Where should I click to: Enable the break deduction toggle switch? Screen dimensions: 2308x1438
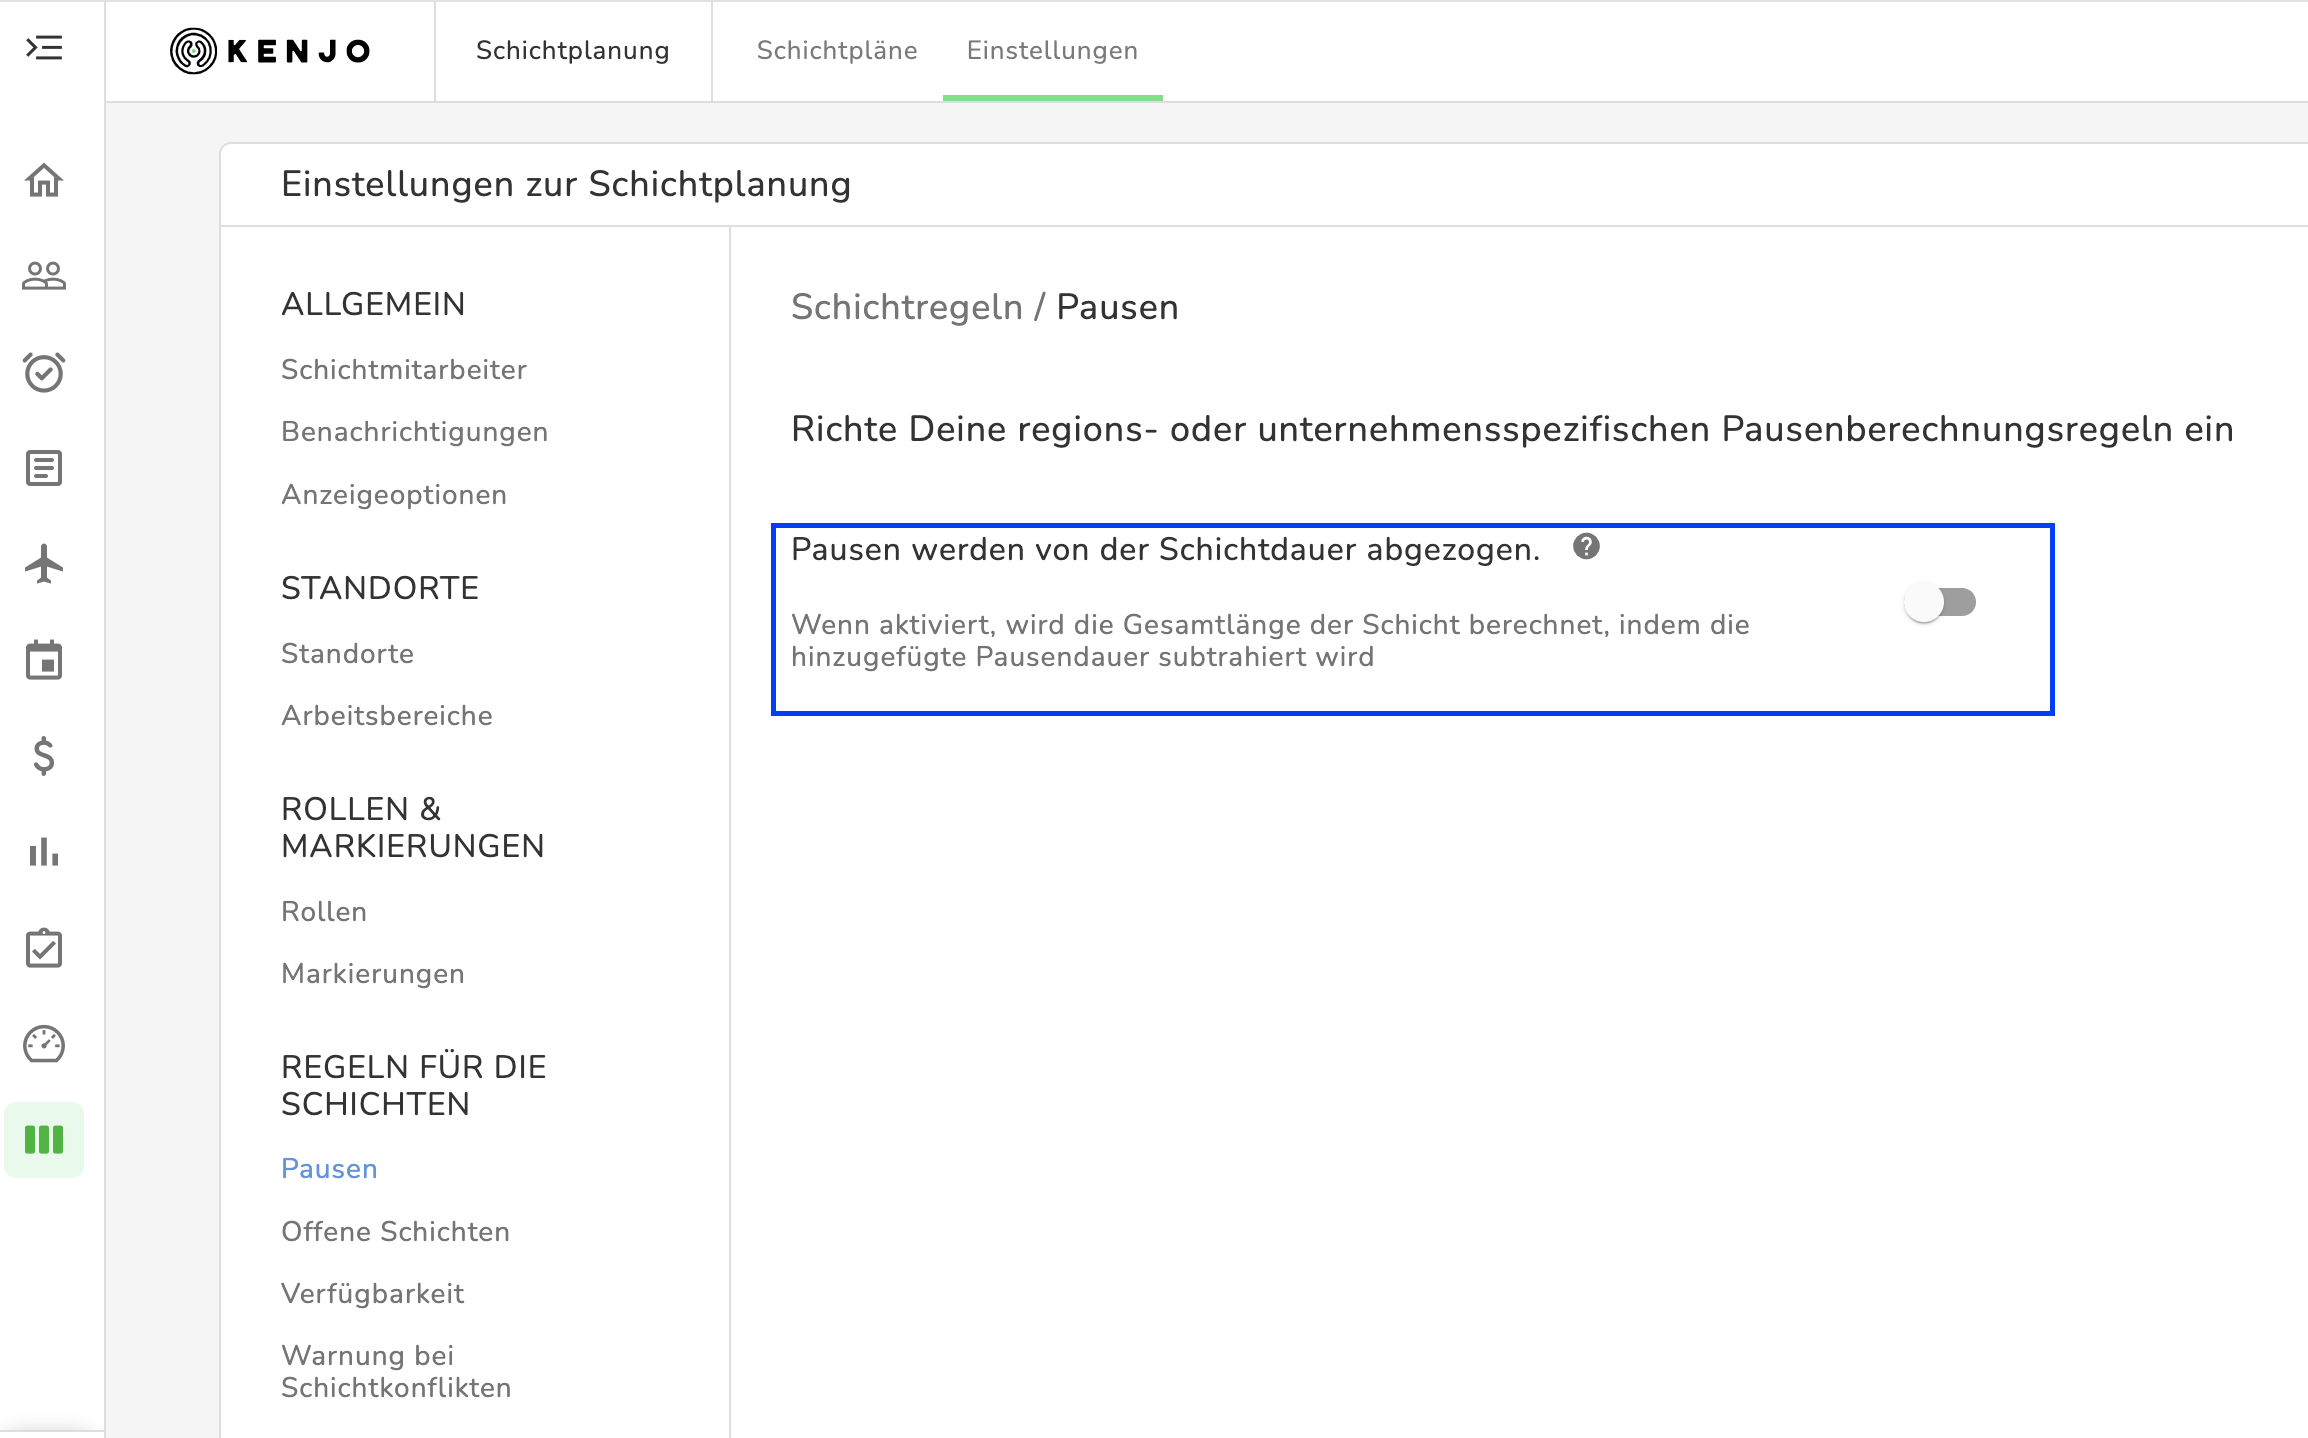[x=1940, y=603]
